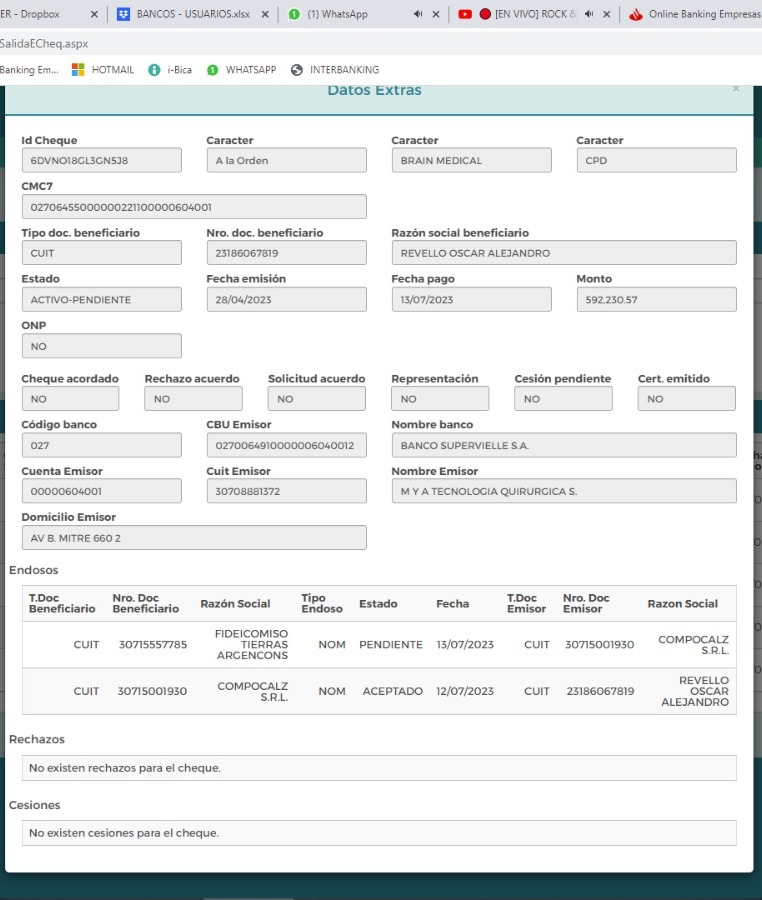Click the Rechazo acuerdo field
This screenshot has width=762, height=900.
click(x=193, y=398)
